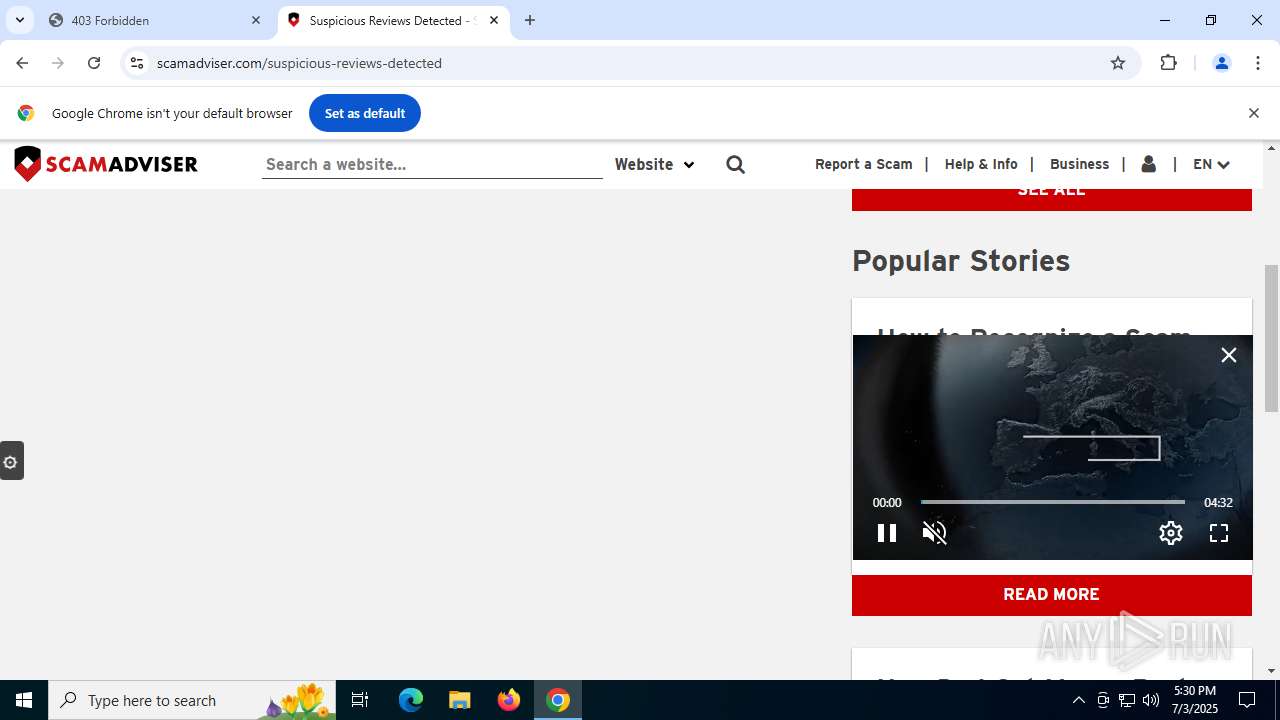Reload the current page
The image size is (1280, 720).
pos(94,63)
